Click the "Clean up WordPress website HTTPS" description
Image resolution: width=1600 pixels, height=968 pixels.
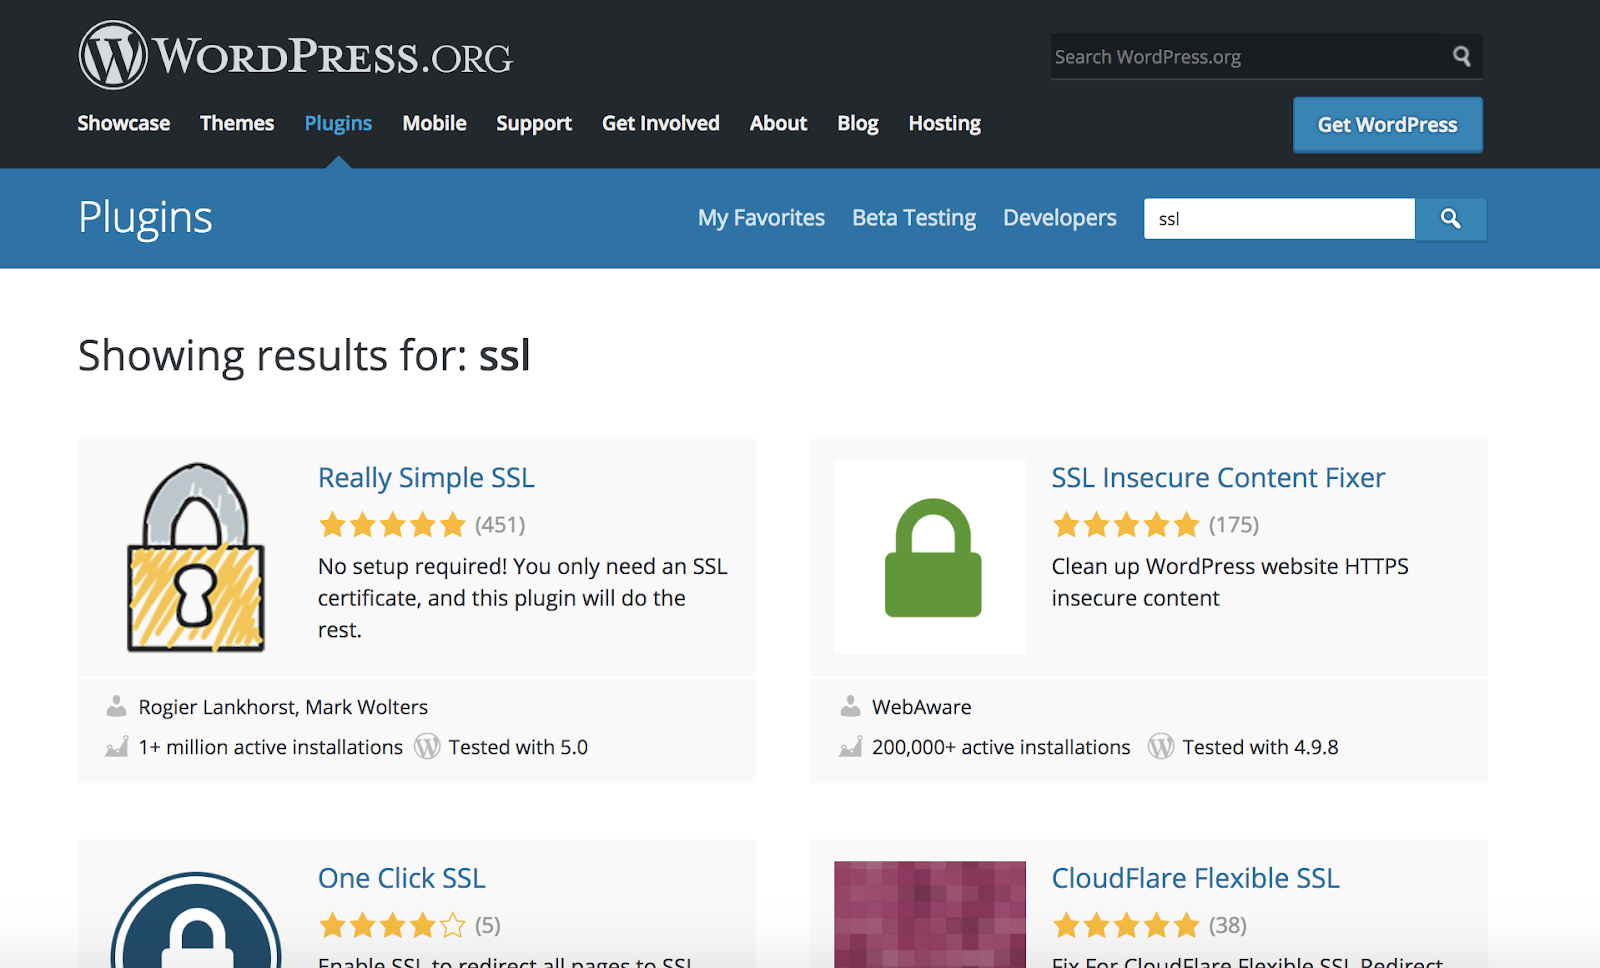pyautogui.click(x=1230, y=582)
